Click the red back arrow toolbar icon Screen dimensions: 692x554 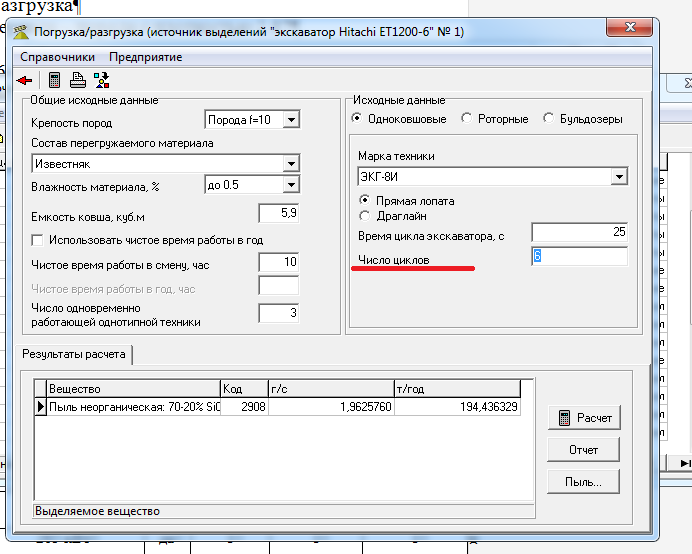click(x=25, y=80)
